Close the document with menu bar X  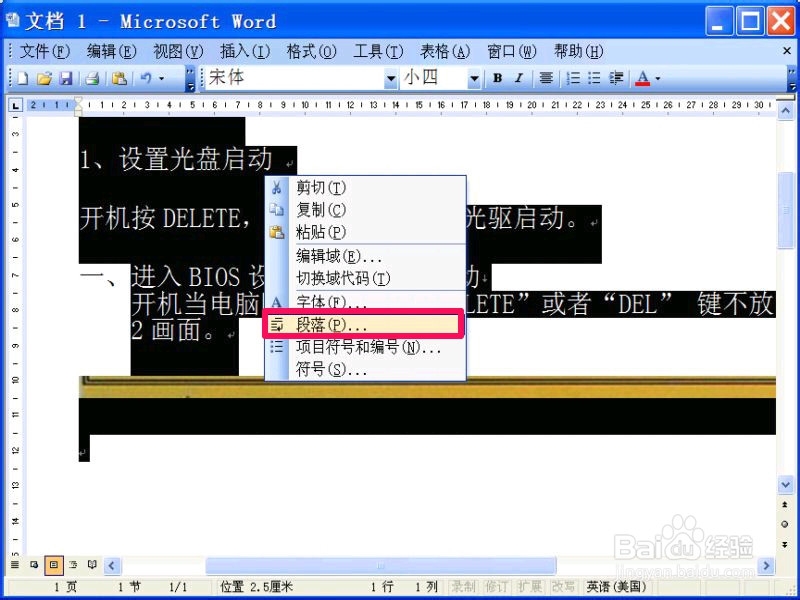tap(787, 51)
